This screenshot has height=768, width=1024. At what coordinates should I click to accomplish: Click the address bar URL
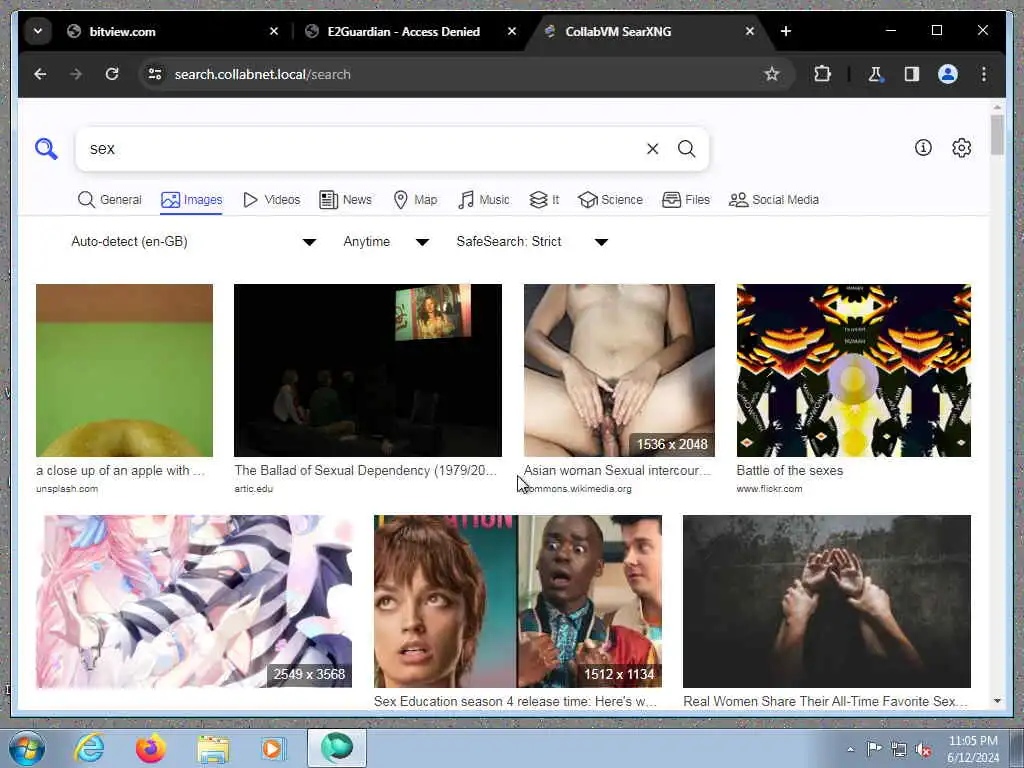point(263,74)
